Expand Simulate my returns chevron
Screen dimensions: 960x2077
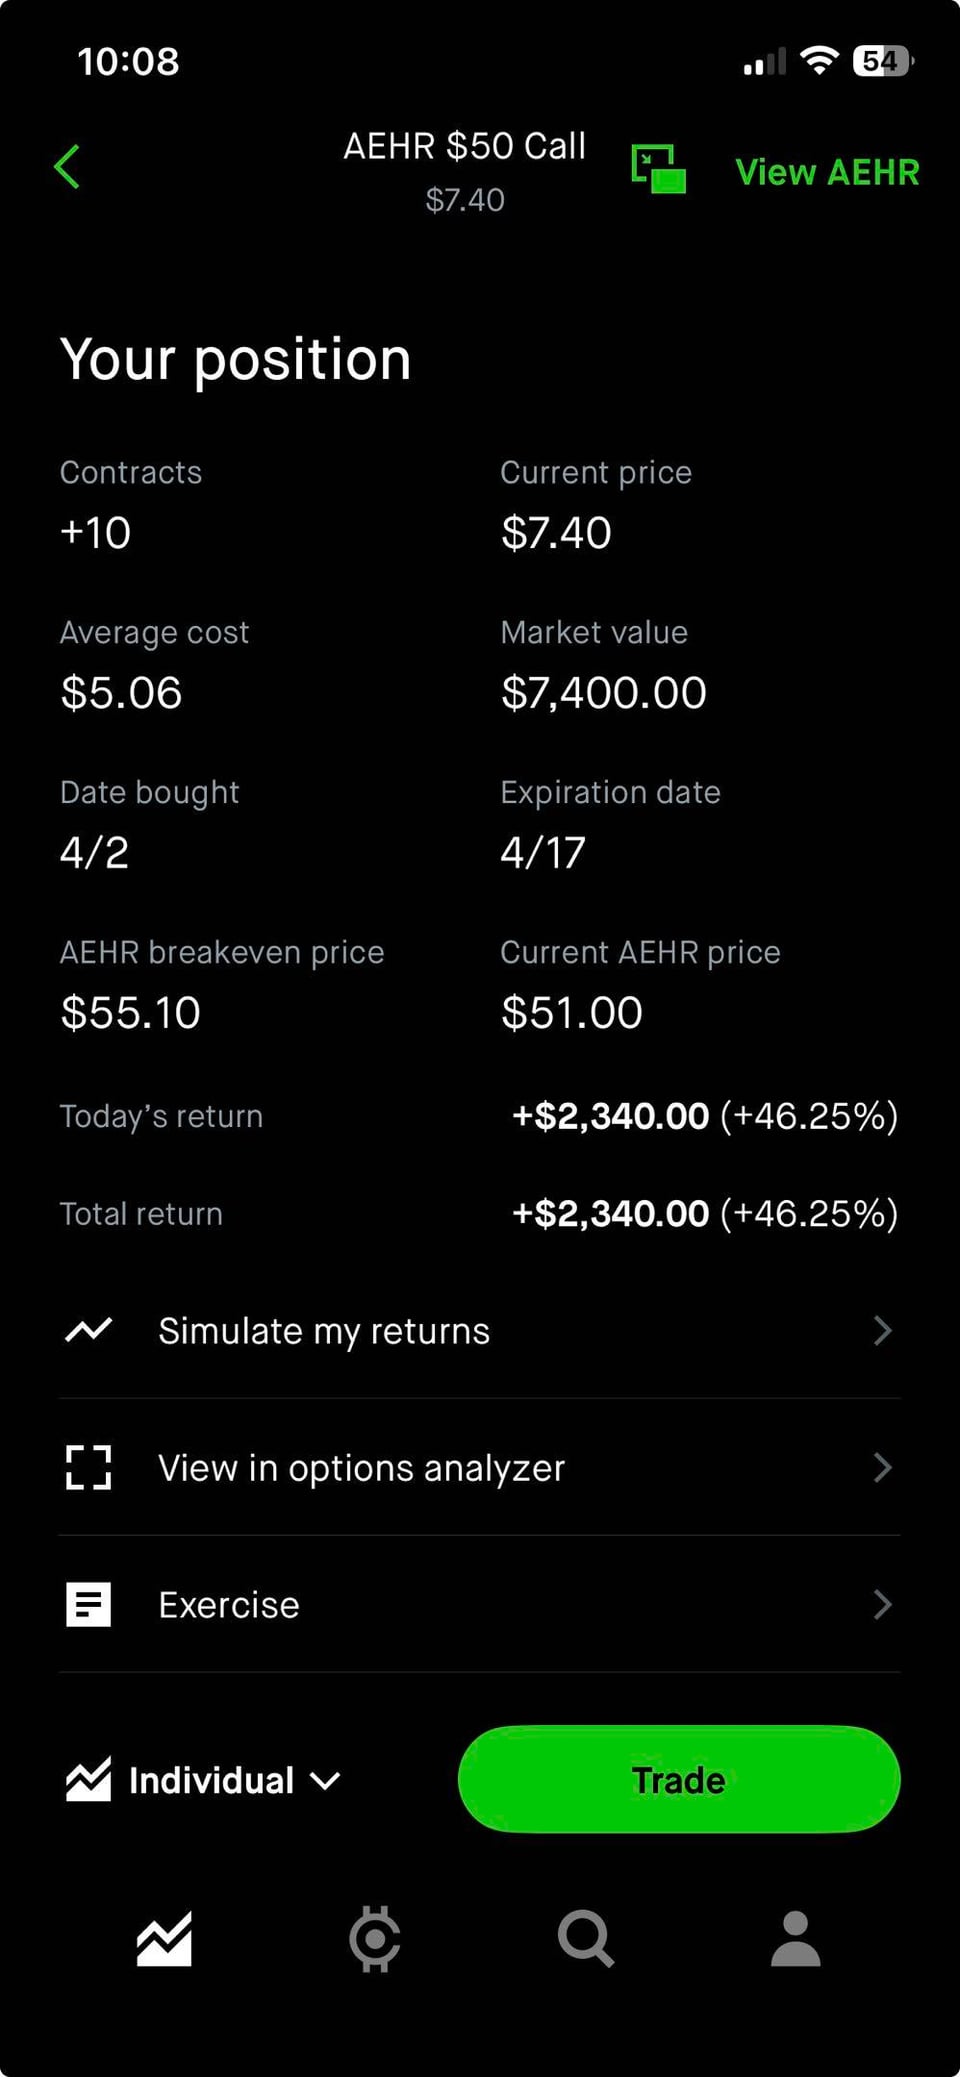[x=882, y=1330]
